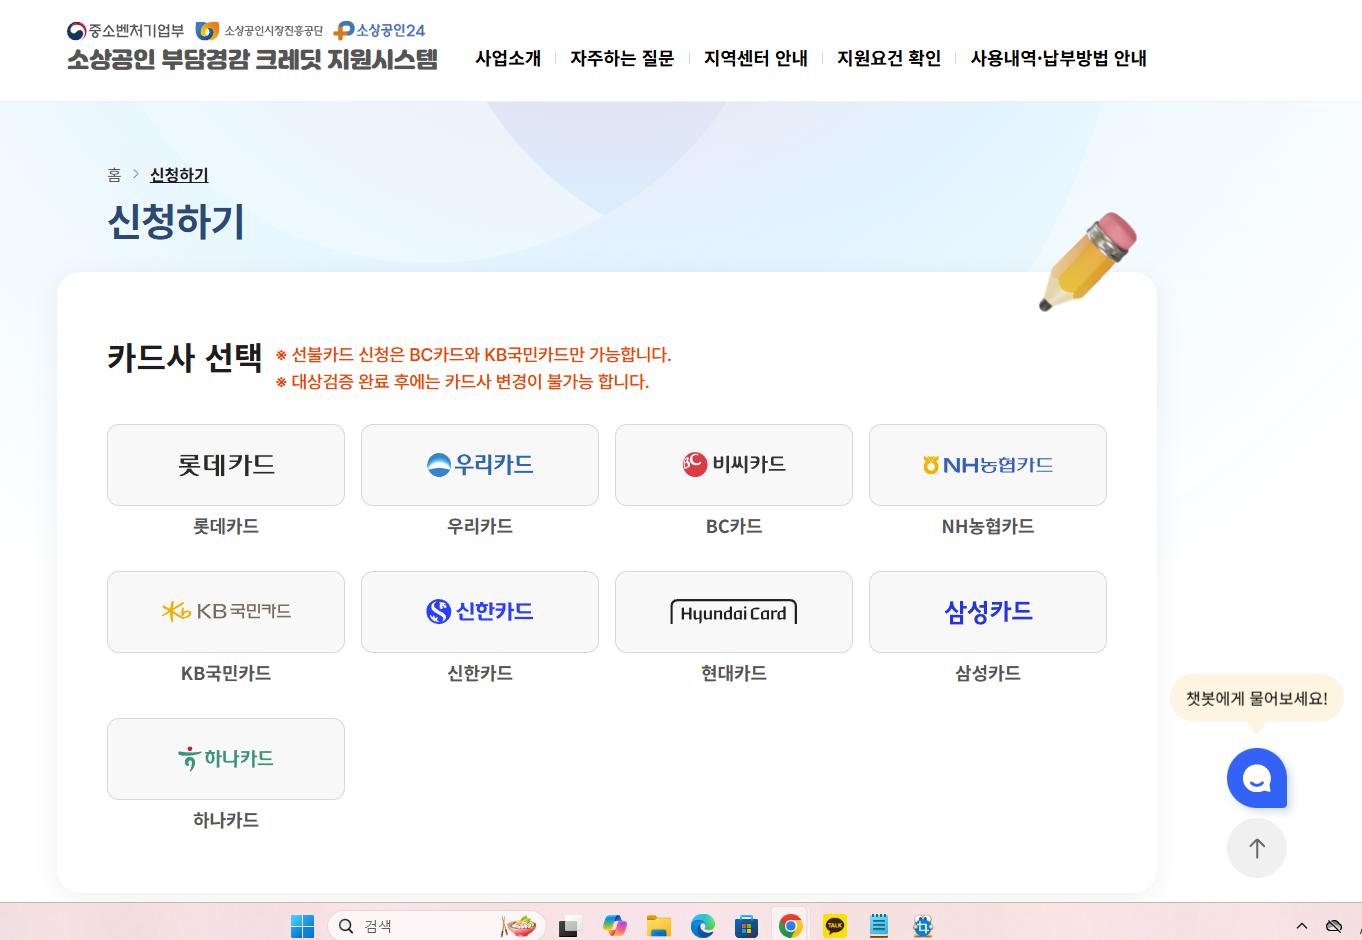
Task: Click the 중소벤처기업부 logo
Action: [x=126, y=31]
